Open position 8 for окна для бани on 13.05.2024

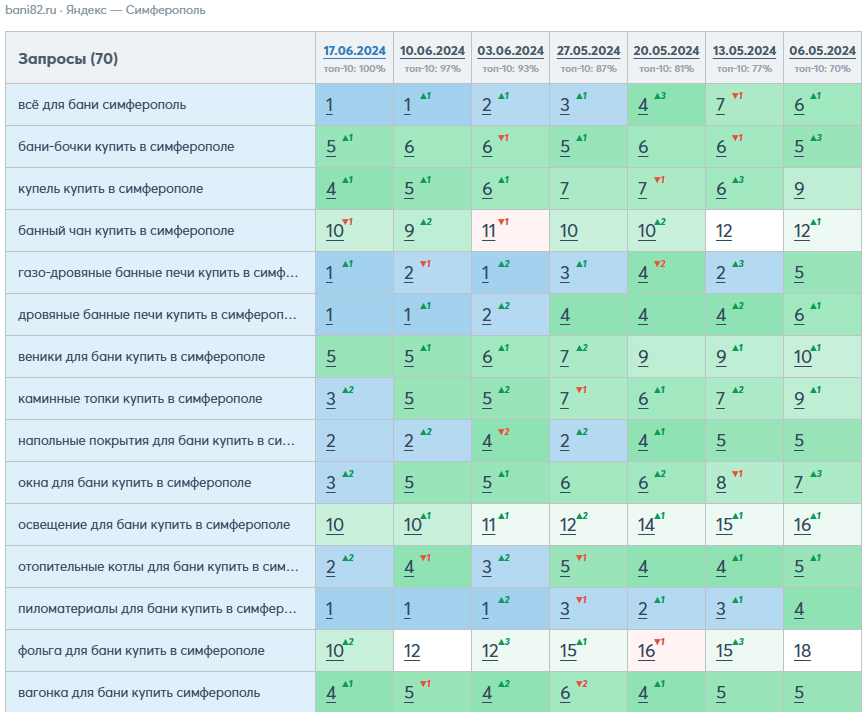721,483
